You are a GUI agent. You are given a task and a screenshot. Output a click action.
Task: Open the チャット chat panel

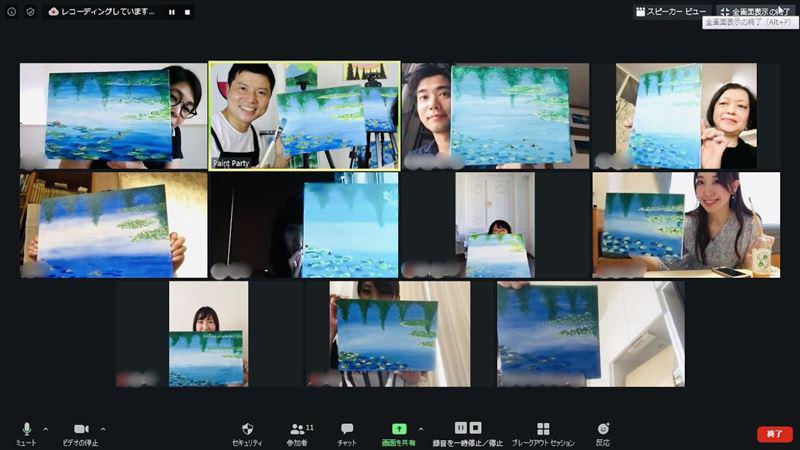347,434
